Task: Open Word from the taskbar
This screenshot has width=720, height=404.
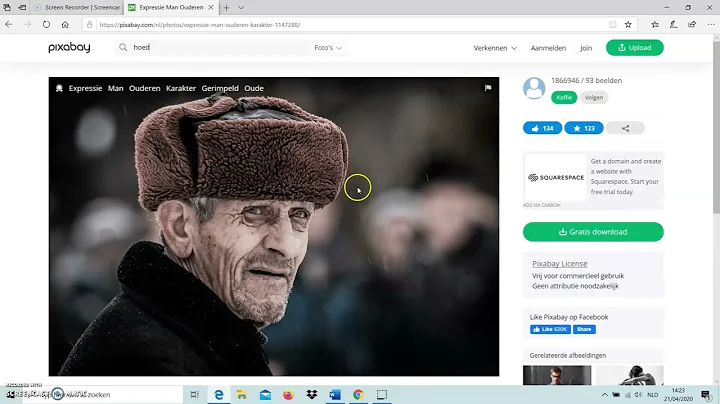Action: (x=335, y=394)
